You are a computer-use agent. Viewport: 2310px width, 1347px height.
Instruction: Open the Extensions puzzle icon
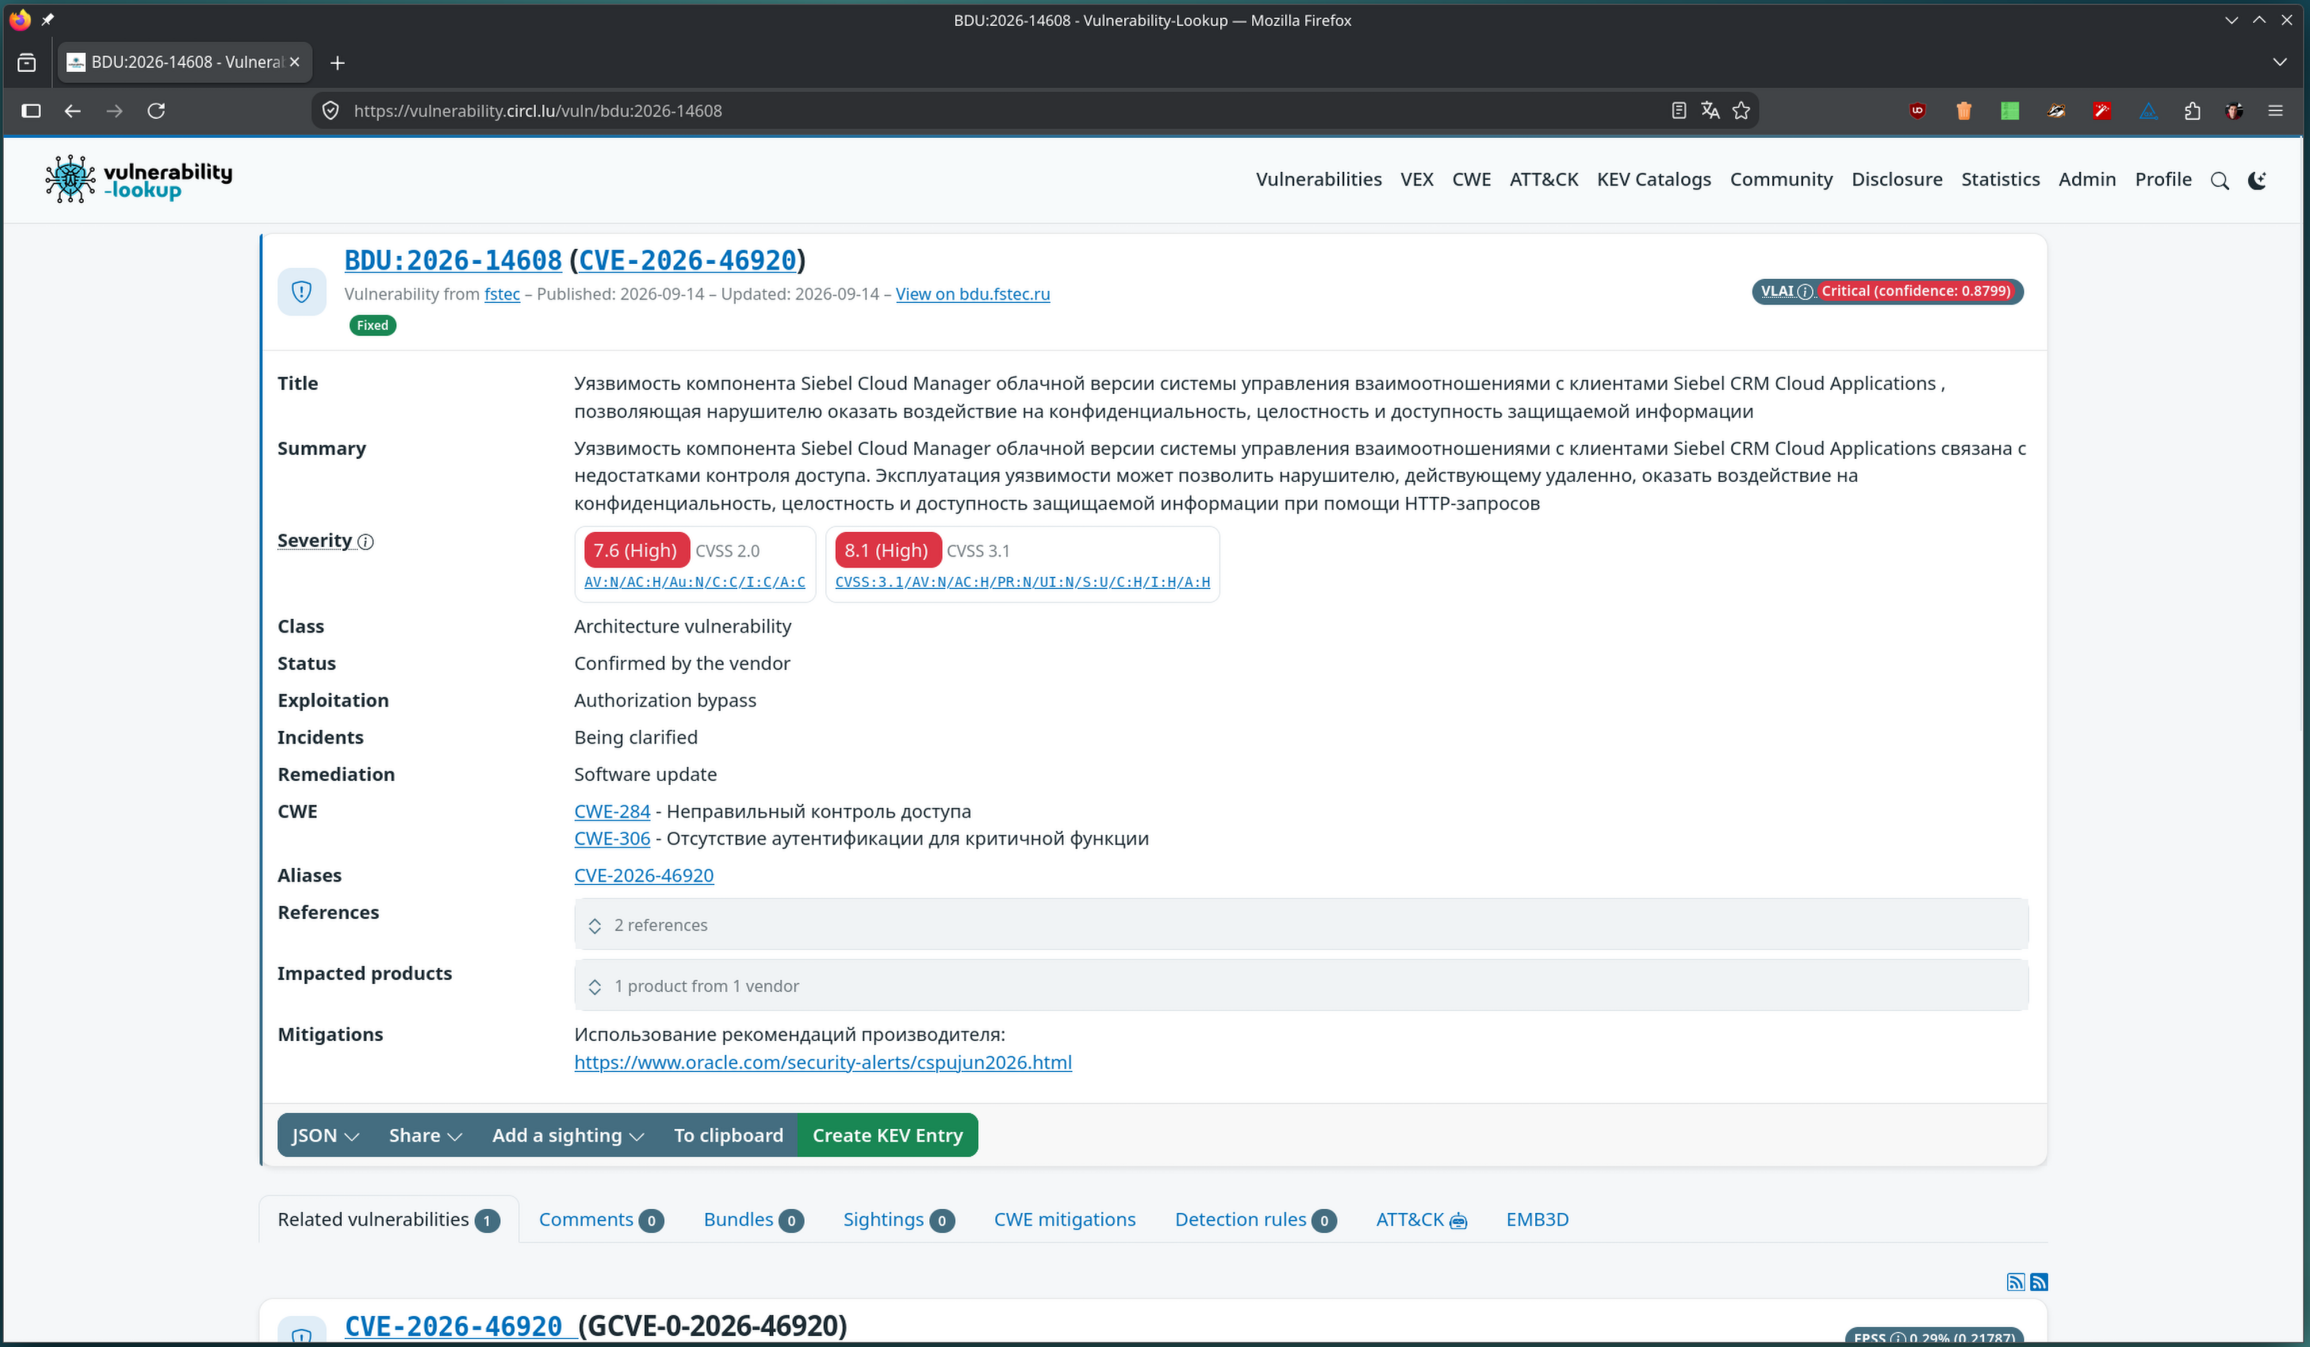tap(2192, 111)
